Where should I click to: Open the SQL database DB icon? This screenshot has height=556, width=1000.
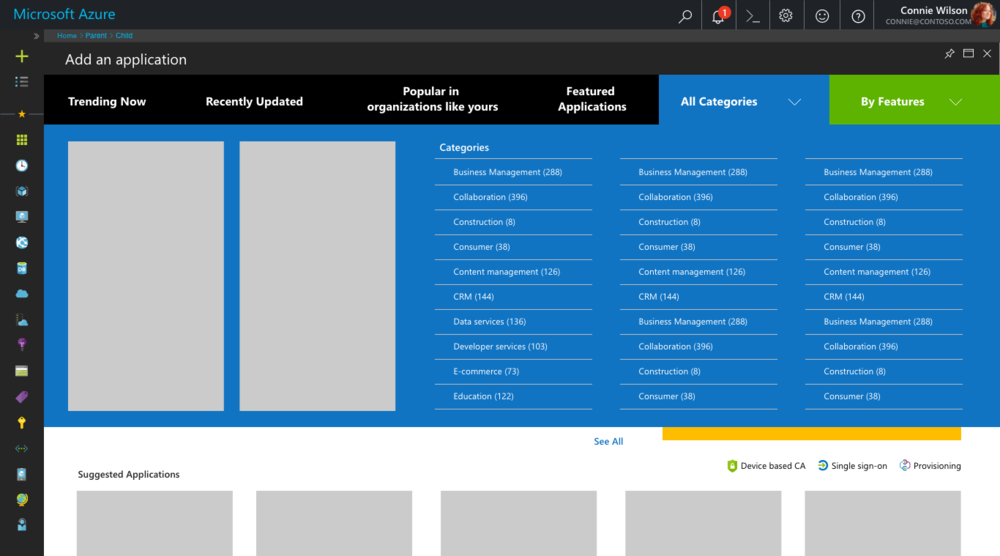pos(22,268)
